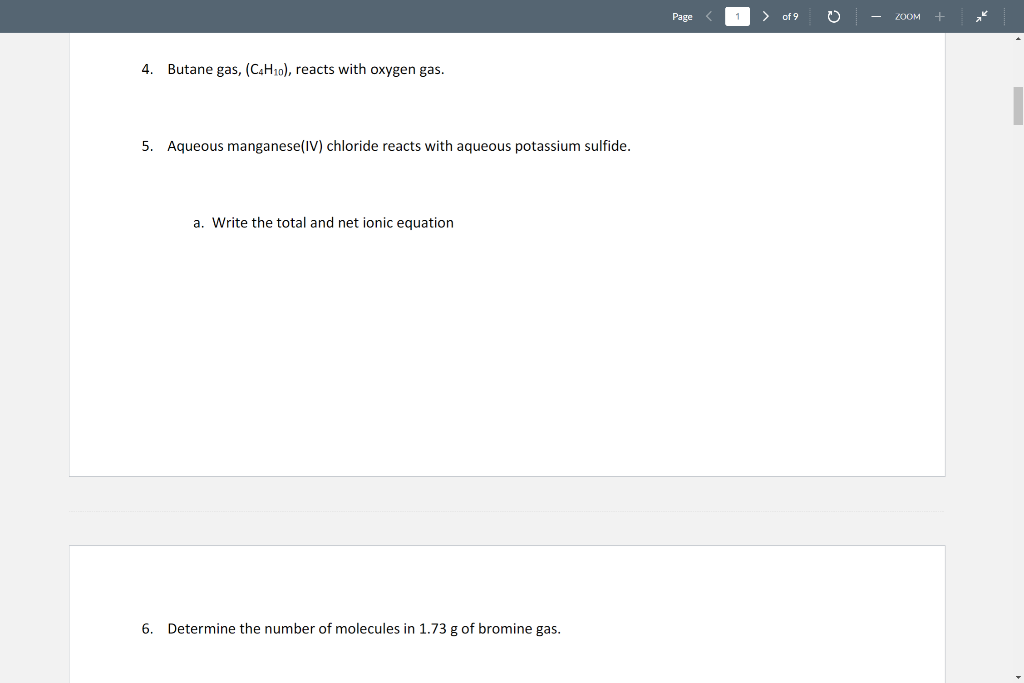Go to the previous page arrow
The width and height of the screenshot is (1024, 683).
point(709,16)
